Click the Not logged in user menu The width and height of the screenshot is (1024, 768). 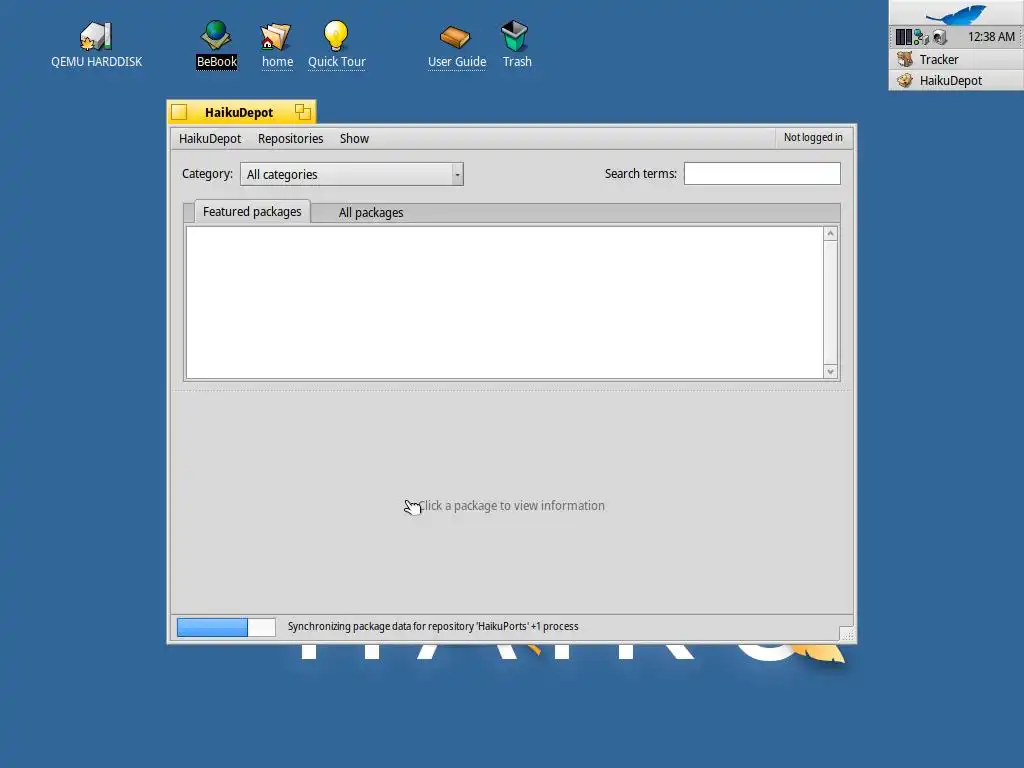(813, 137)
